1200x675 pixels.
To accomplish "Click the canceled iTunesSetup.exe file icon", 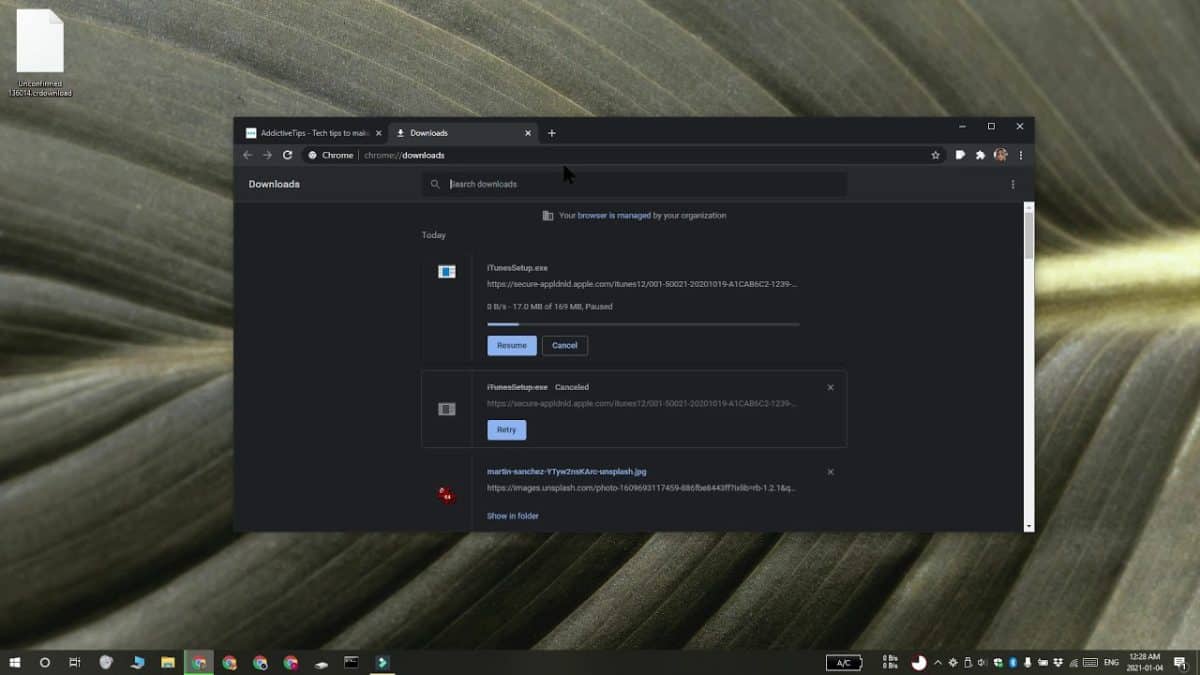I will 447,409.
